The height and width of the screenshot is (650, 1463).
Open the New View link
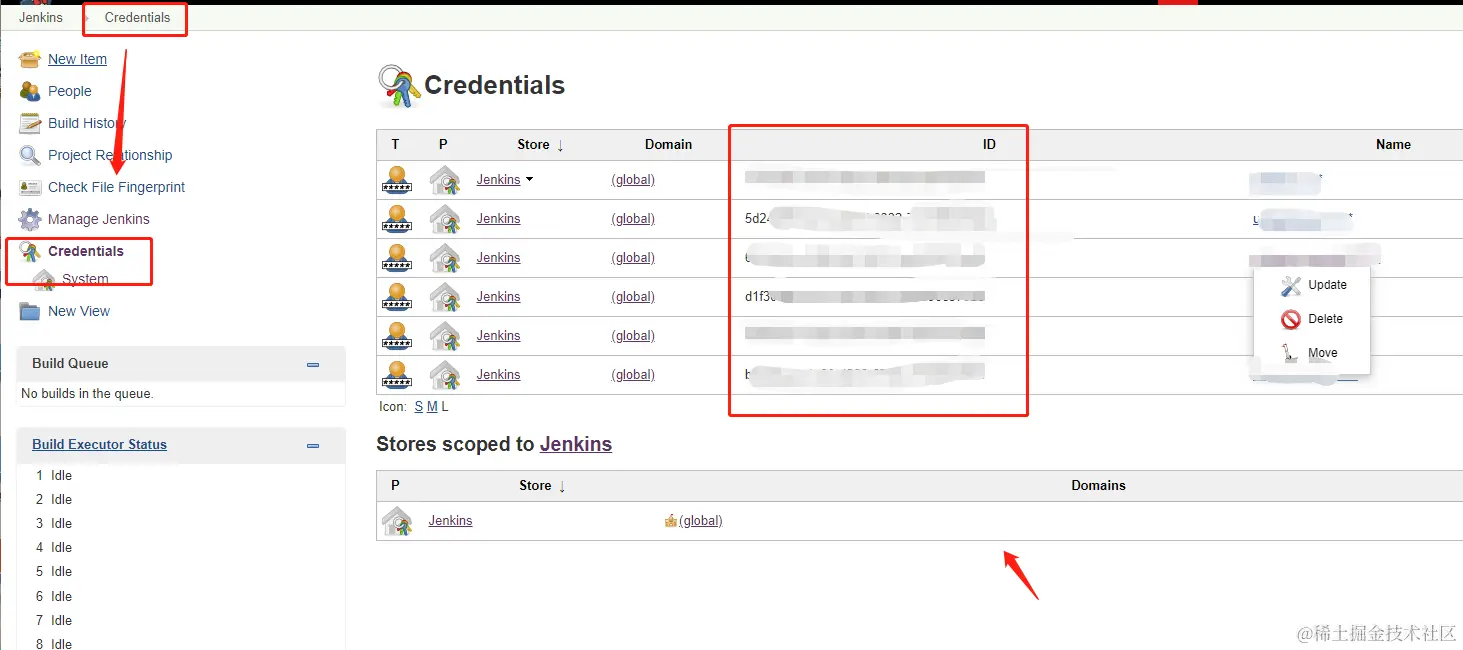[x=79, y=311]
